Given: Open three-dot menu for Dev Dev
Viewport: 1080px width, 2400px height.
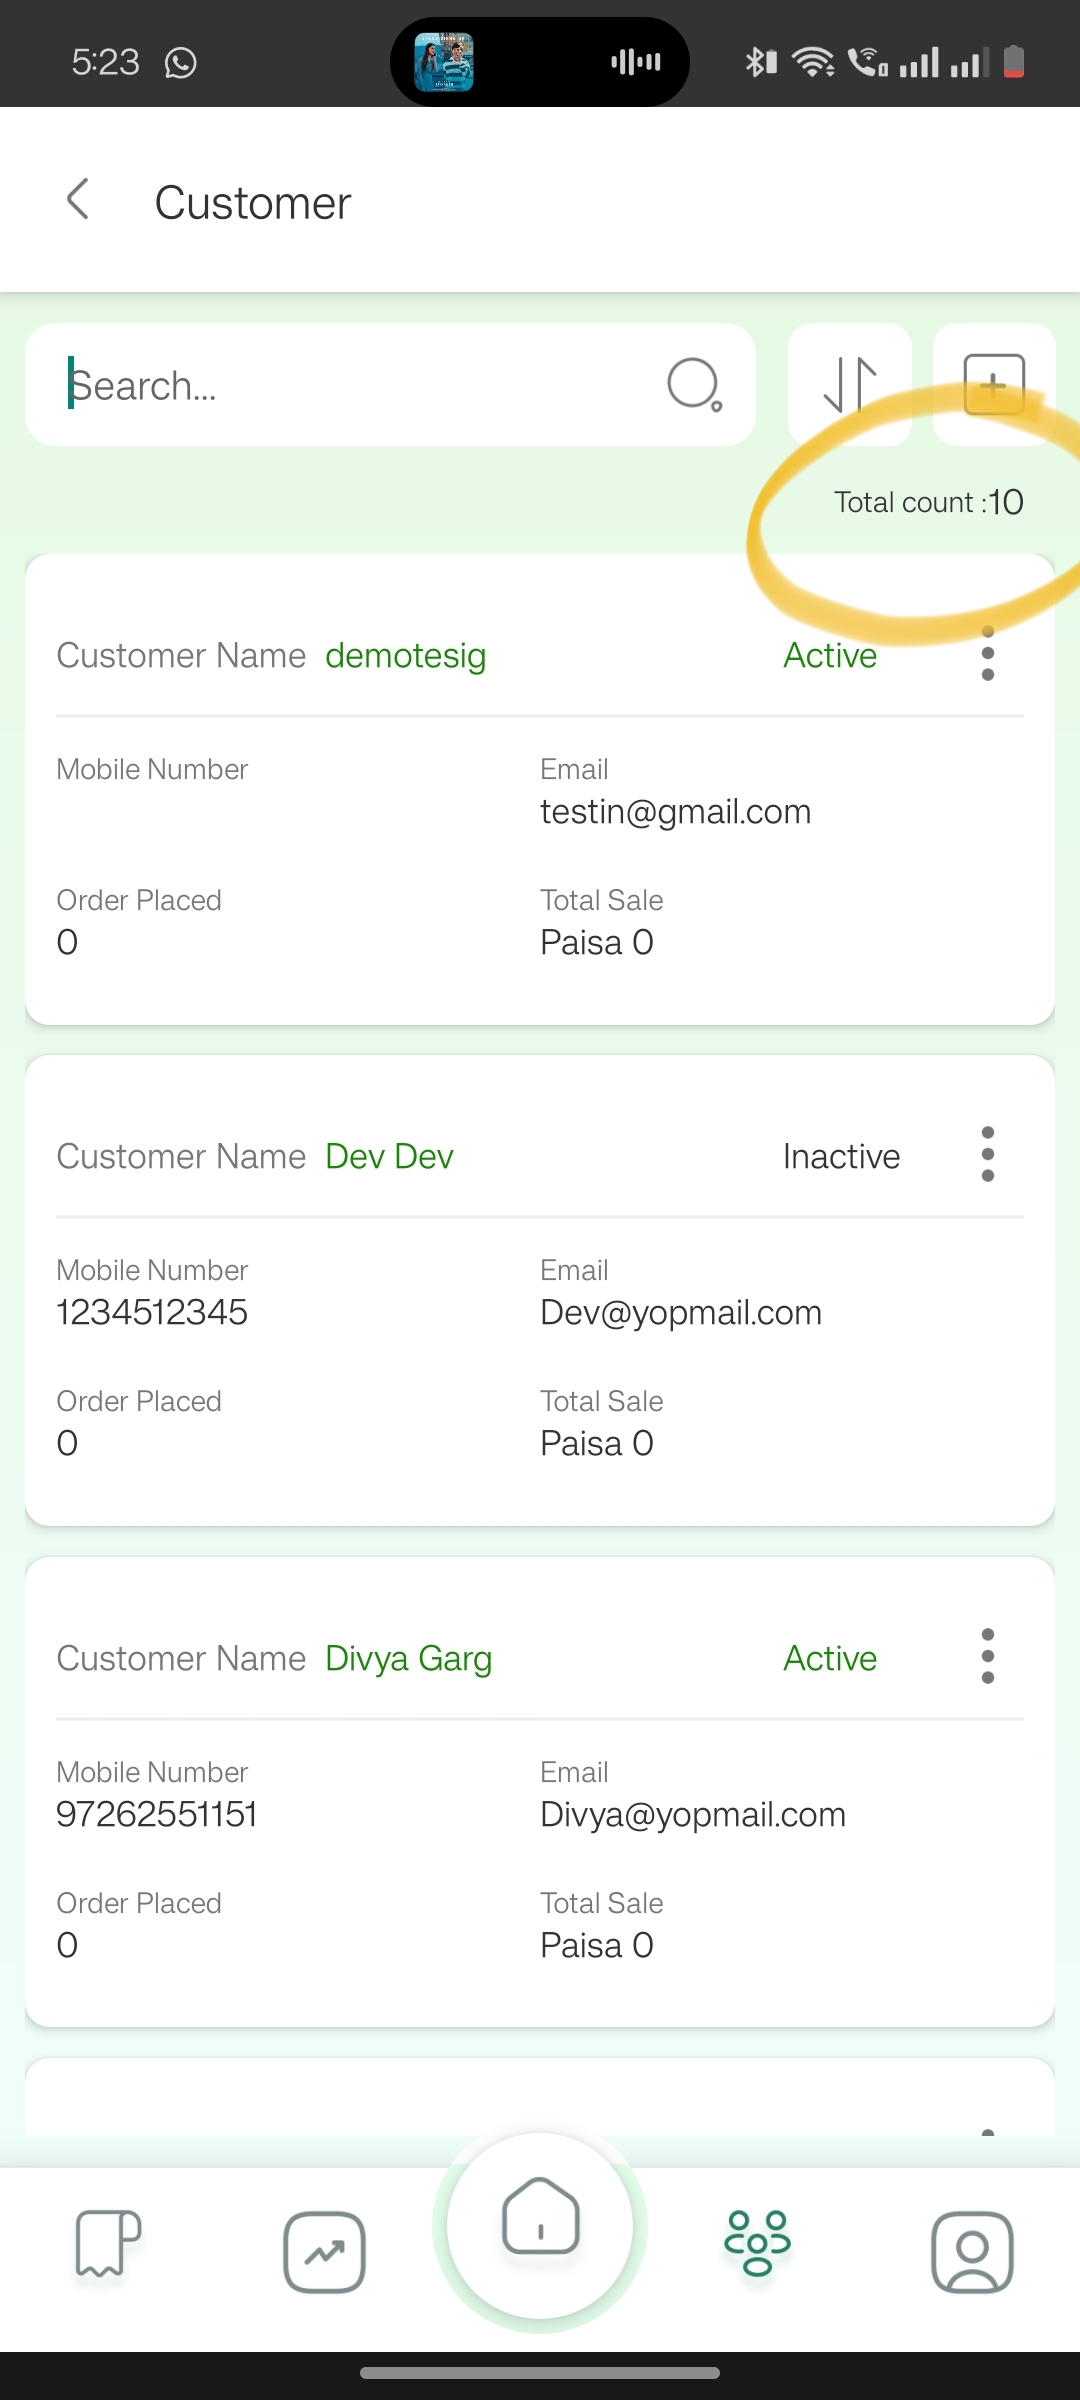Looking at the screenshot, I should coord(988,1155).
